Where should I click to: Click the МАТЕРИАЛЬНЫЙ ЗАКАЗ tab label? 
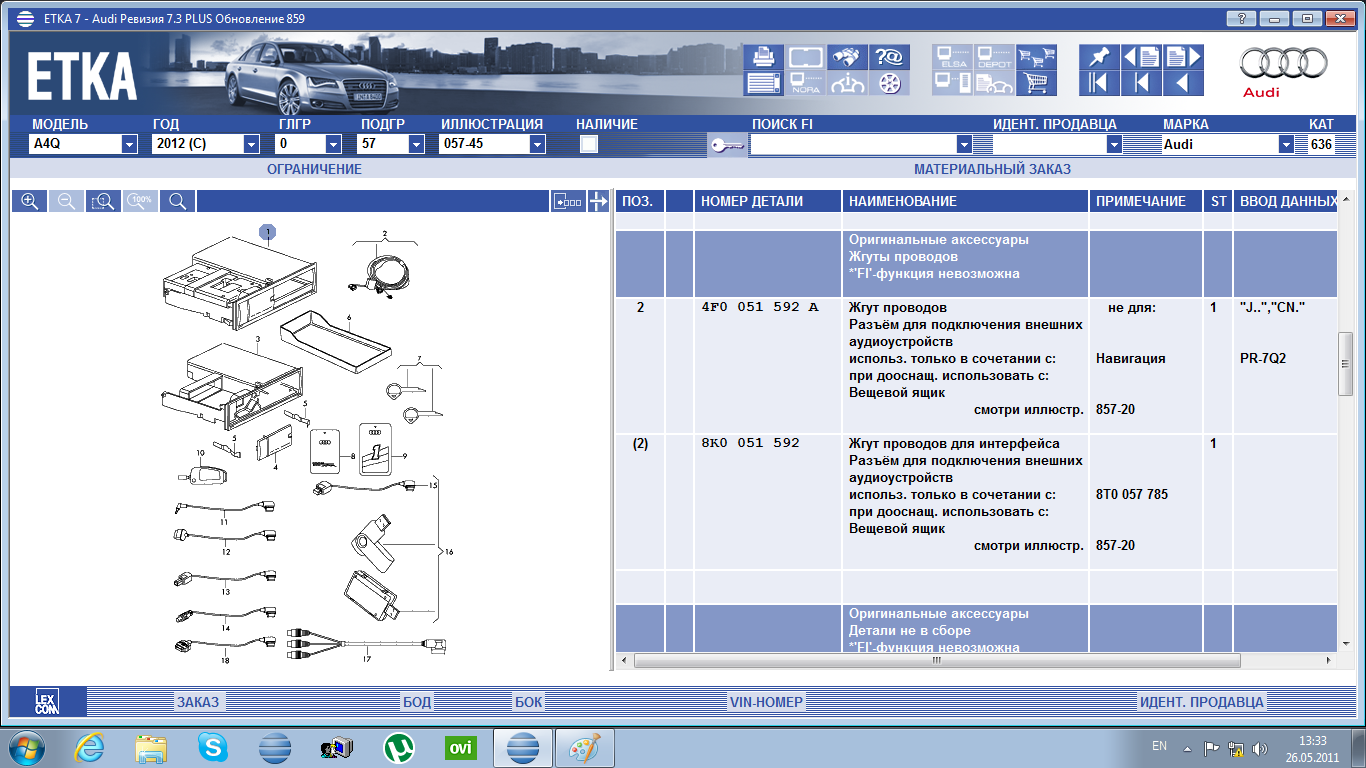tap(992, 169)
